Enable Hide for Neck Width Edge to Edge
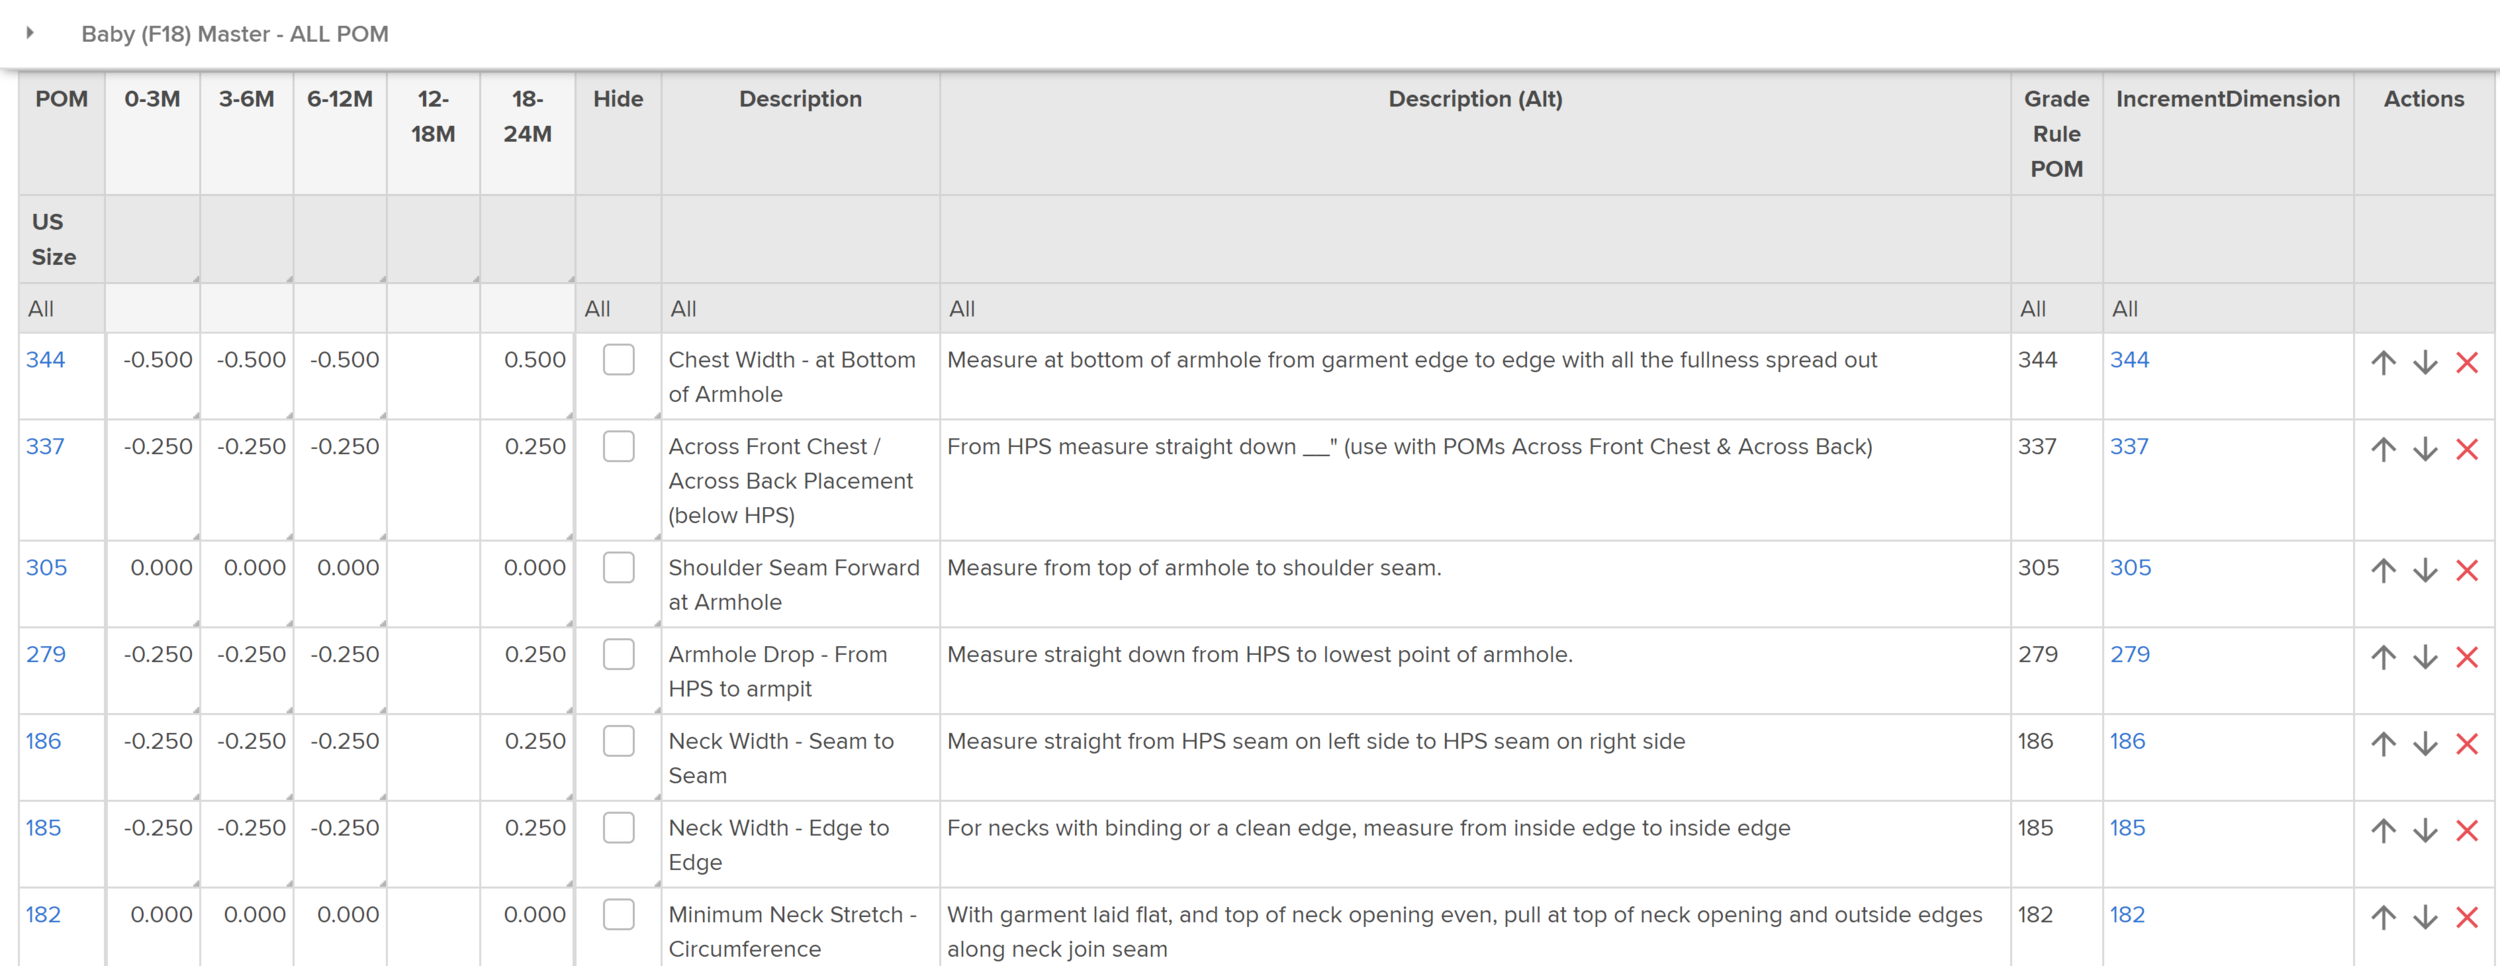 point(619,828)
